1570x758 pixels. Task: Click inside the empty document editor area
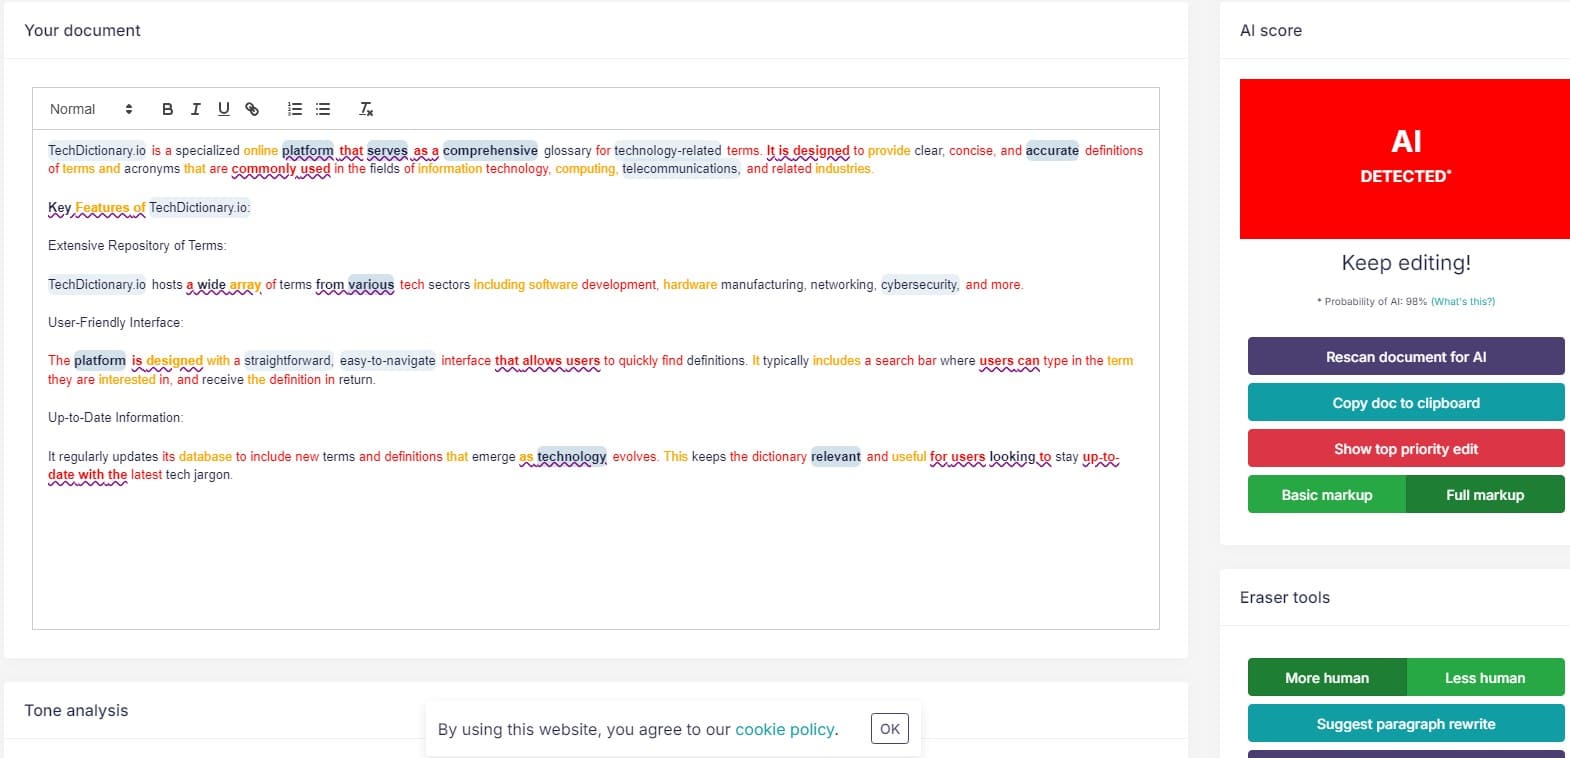[x=595, y=560]
